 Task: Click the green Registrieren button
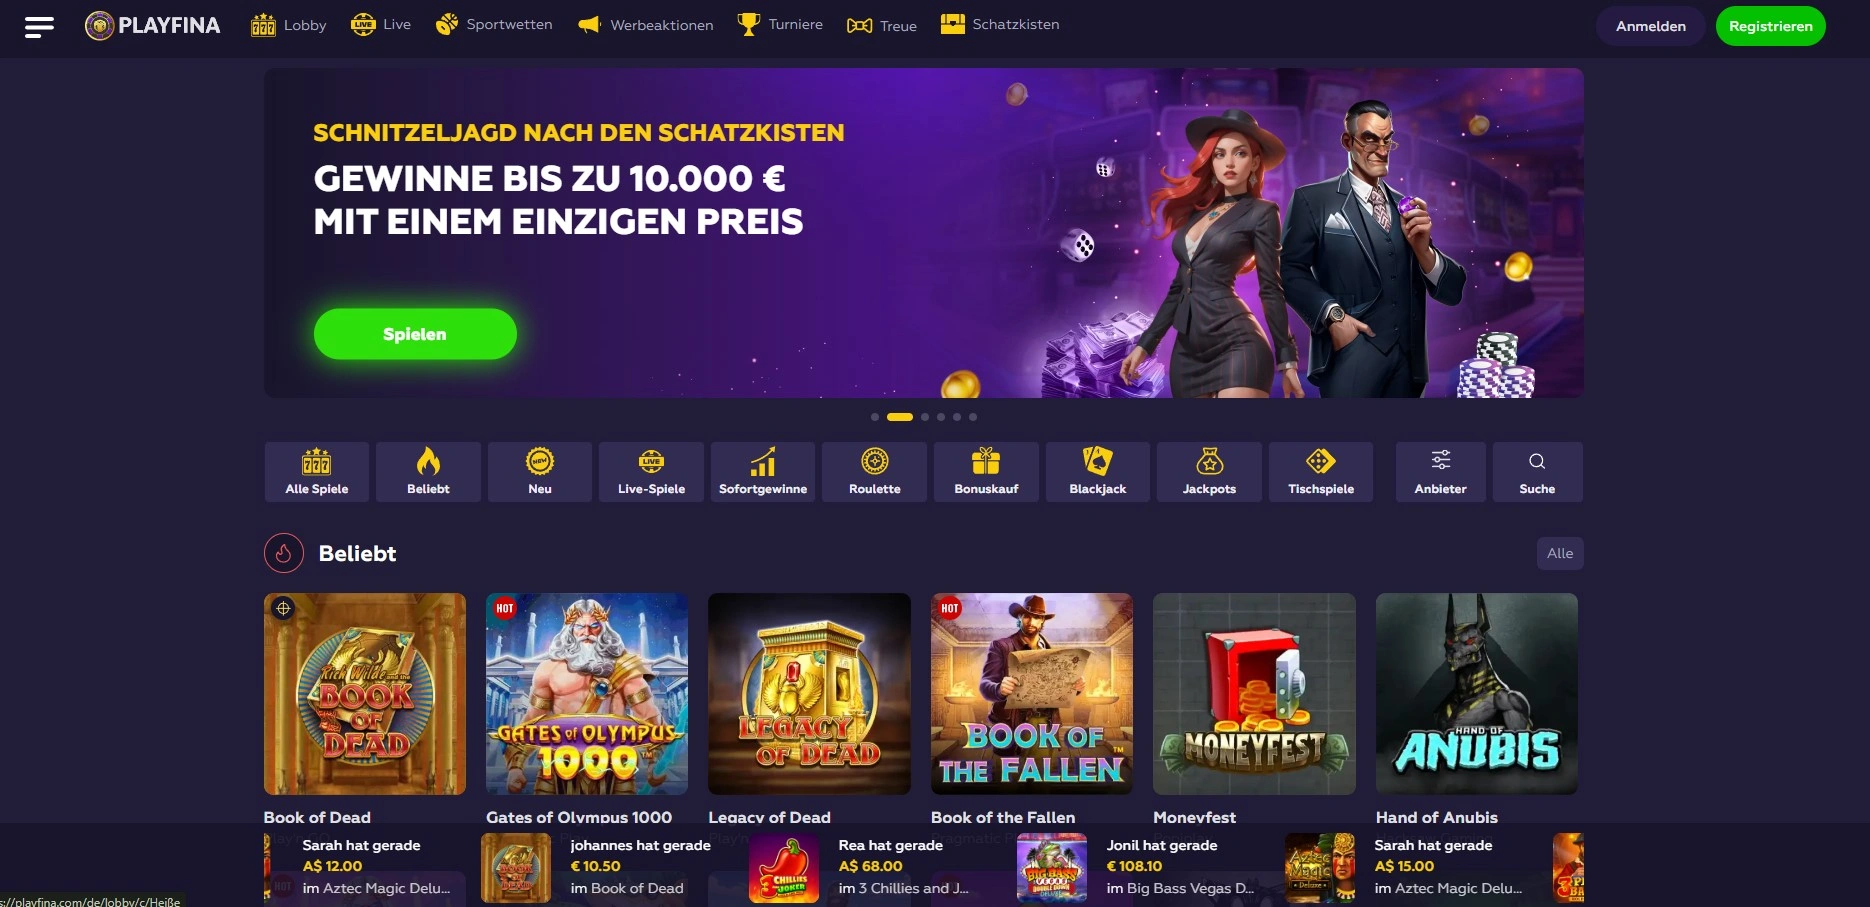pyautogui.click(x=1770, y=26)
